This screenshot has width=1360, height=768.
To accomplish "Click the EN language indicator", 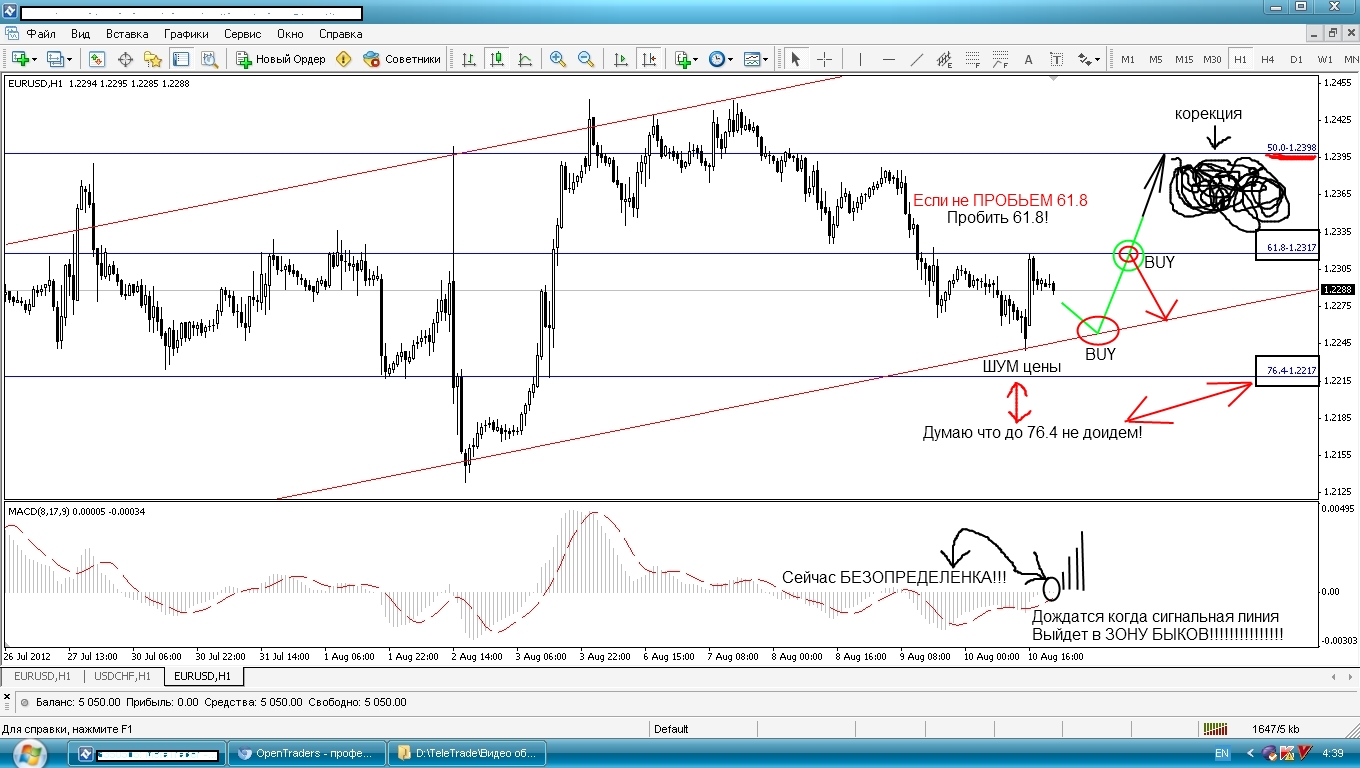I will point(1221,753).
